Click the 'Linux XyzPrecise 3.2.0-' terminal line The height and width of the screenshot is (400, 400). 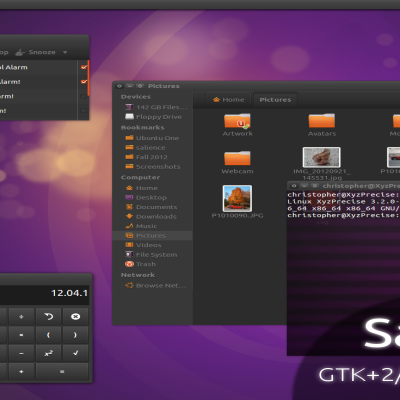coord(344,202)
